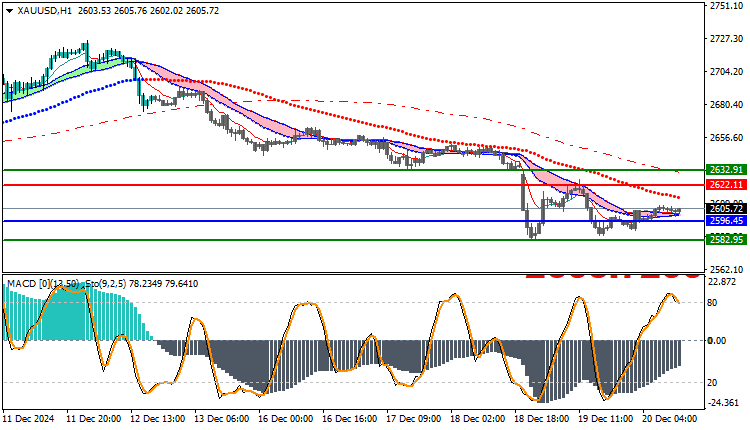
Task: Click the 20 Dec 04:00 time axis label
Action: coord(670,419)
